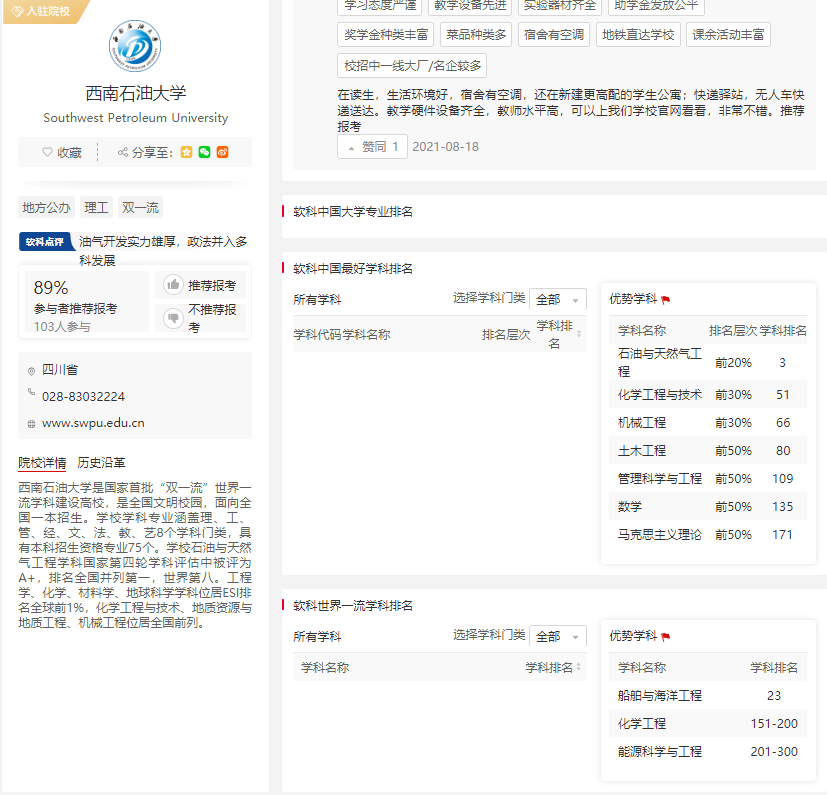Click 管理科学与工程 row

(x=708, y=478)
